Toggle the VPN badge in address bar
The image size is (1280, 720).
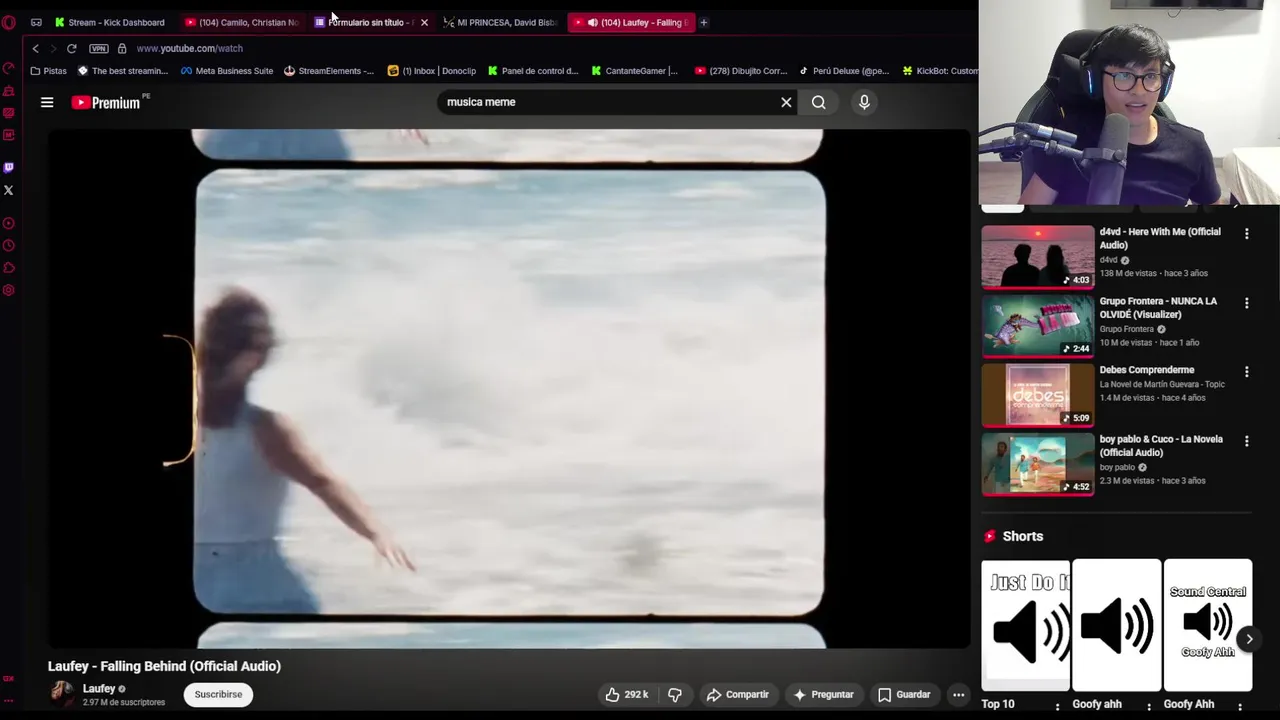98,48
